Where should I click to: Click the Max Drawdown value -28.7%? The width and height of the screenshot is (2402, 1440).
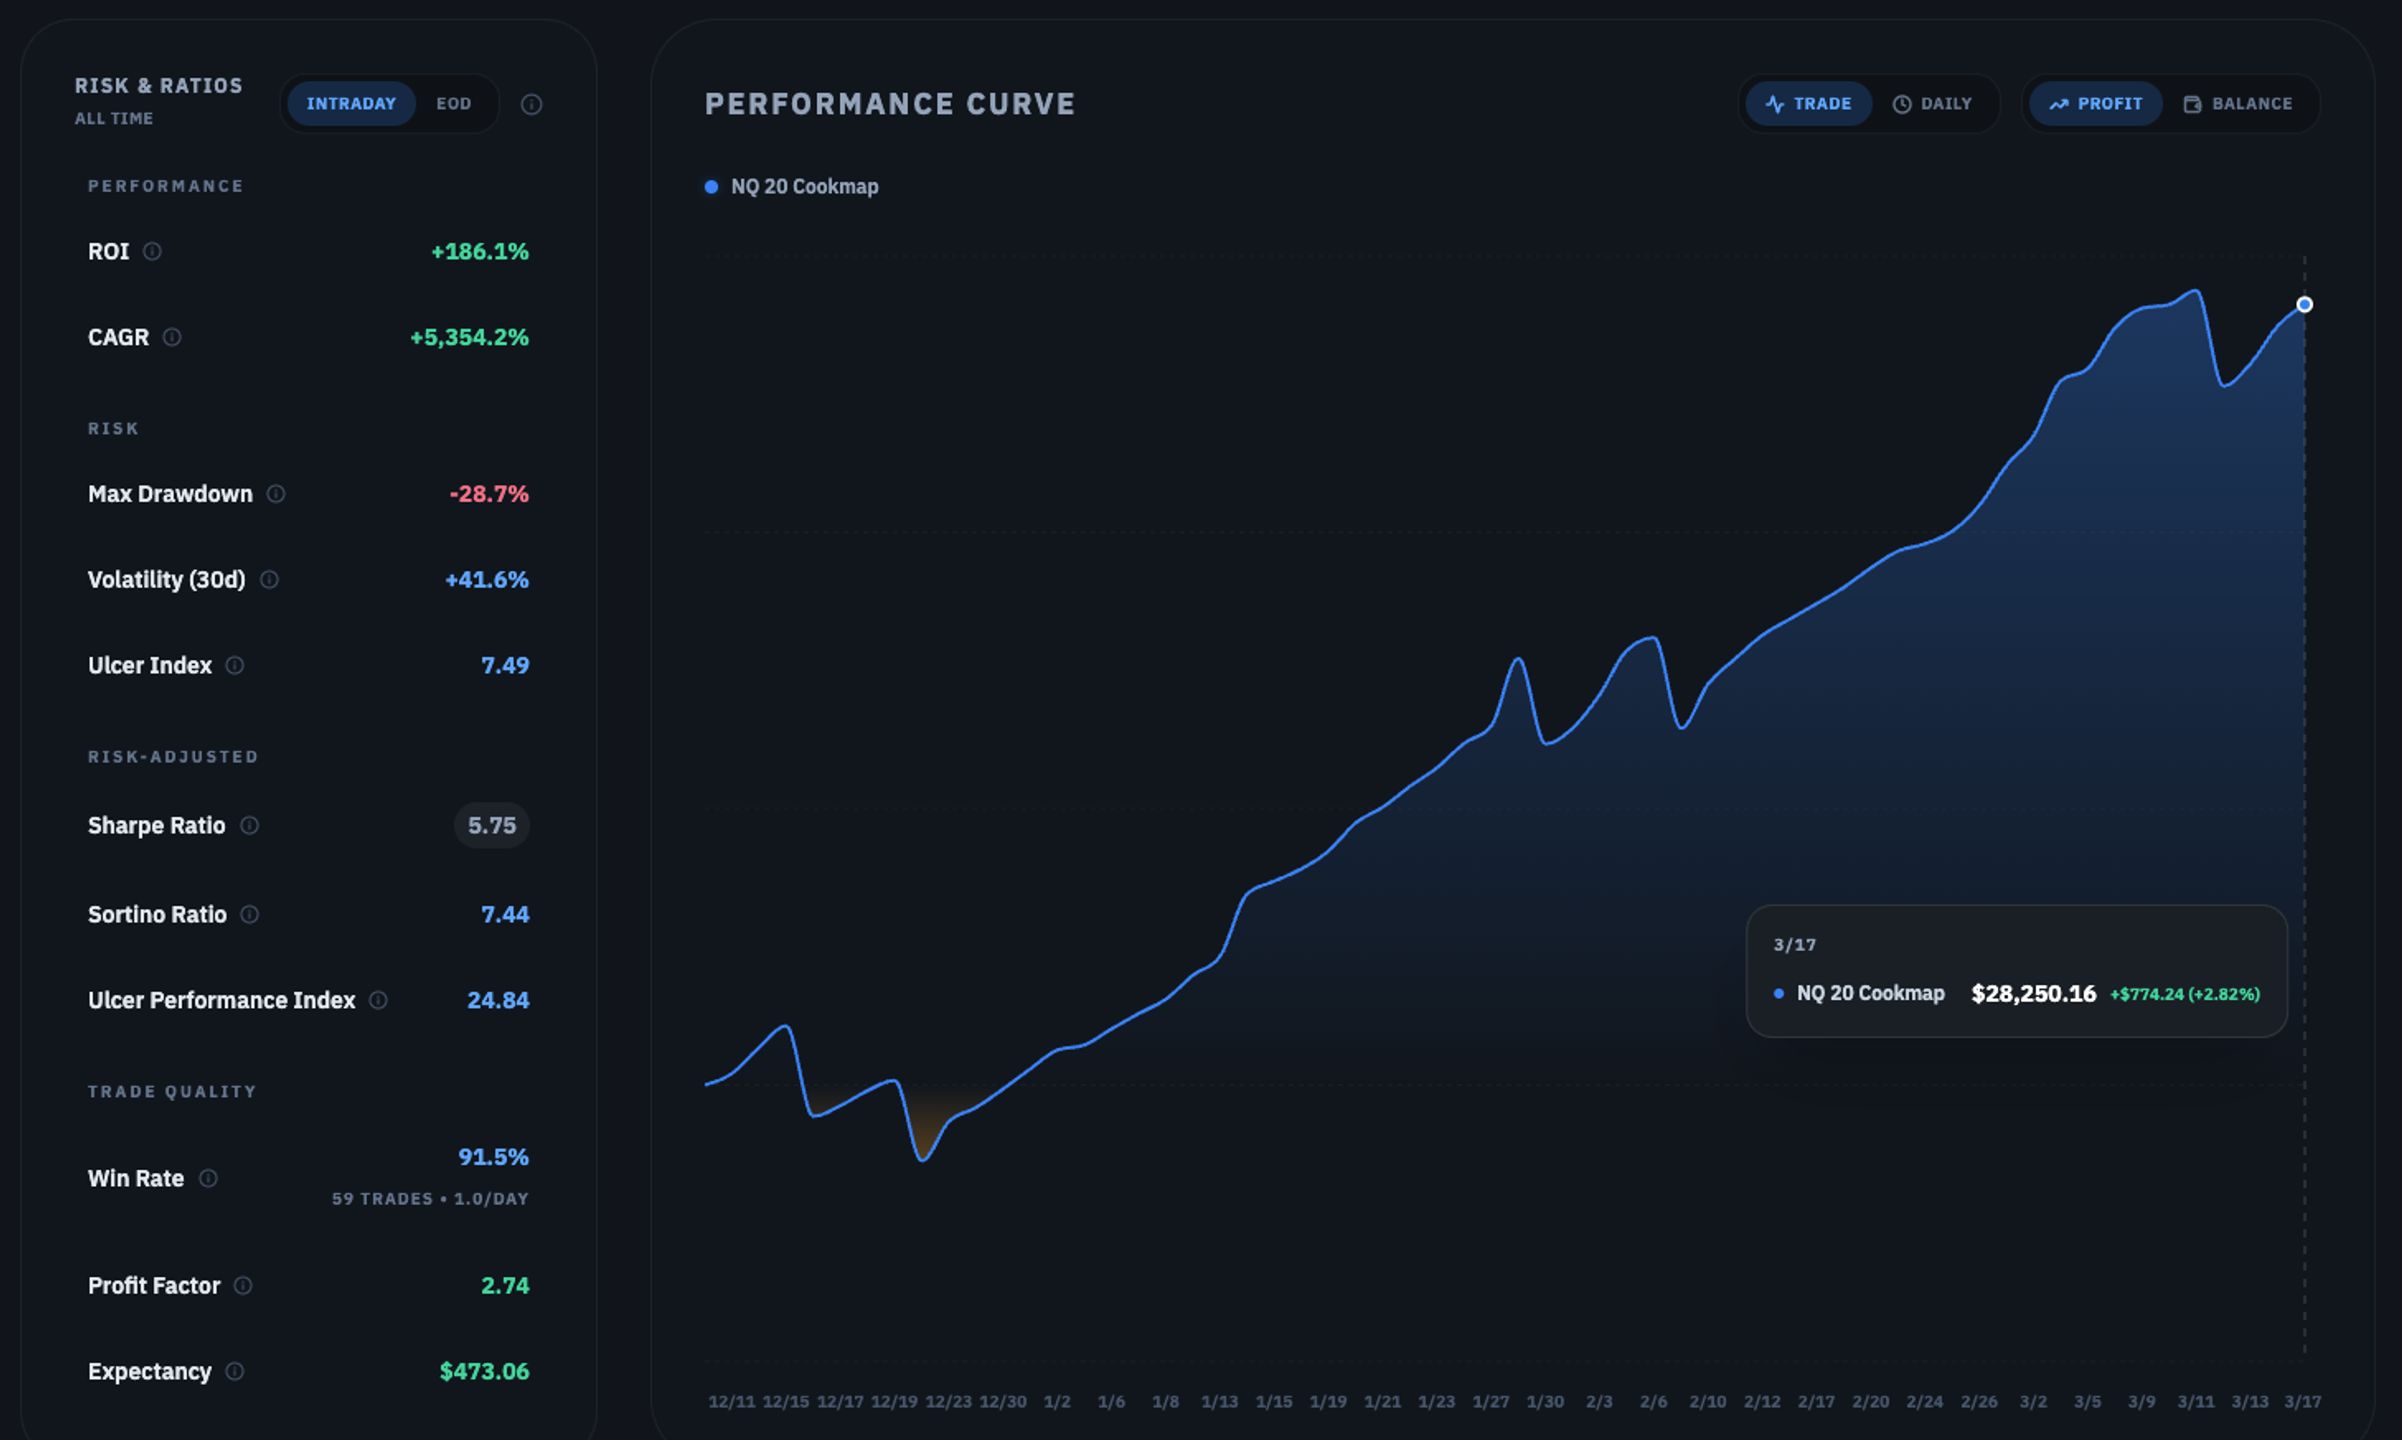pos(489,494)
